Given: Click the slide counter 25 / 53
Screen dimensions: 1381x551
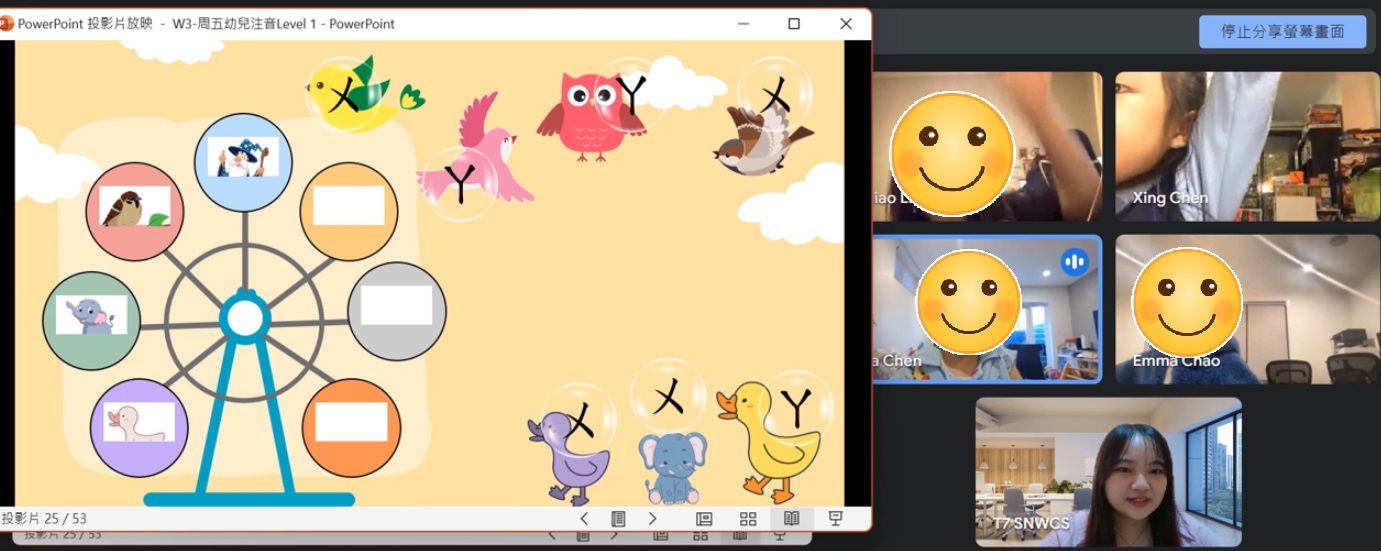Looking at the screenshot, I should (45, 518).
